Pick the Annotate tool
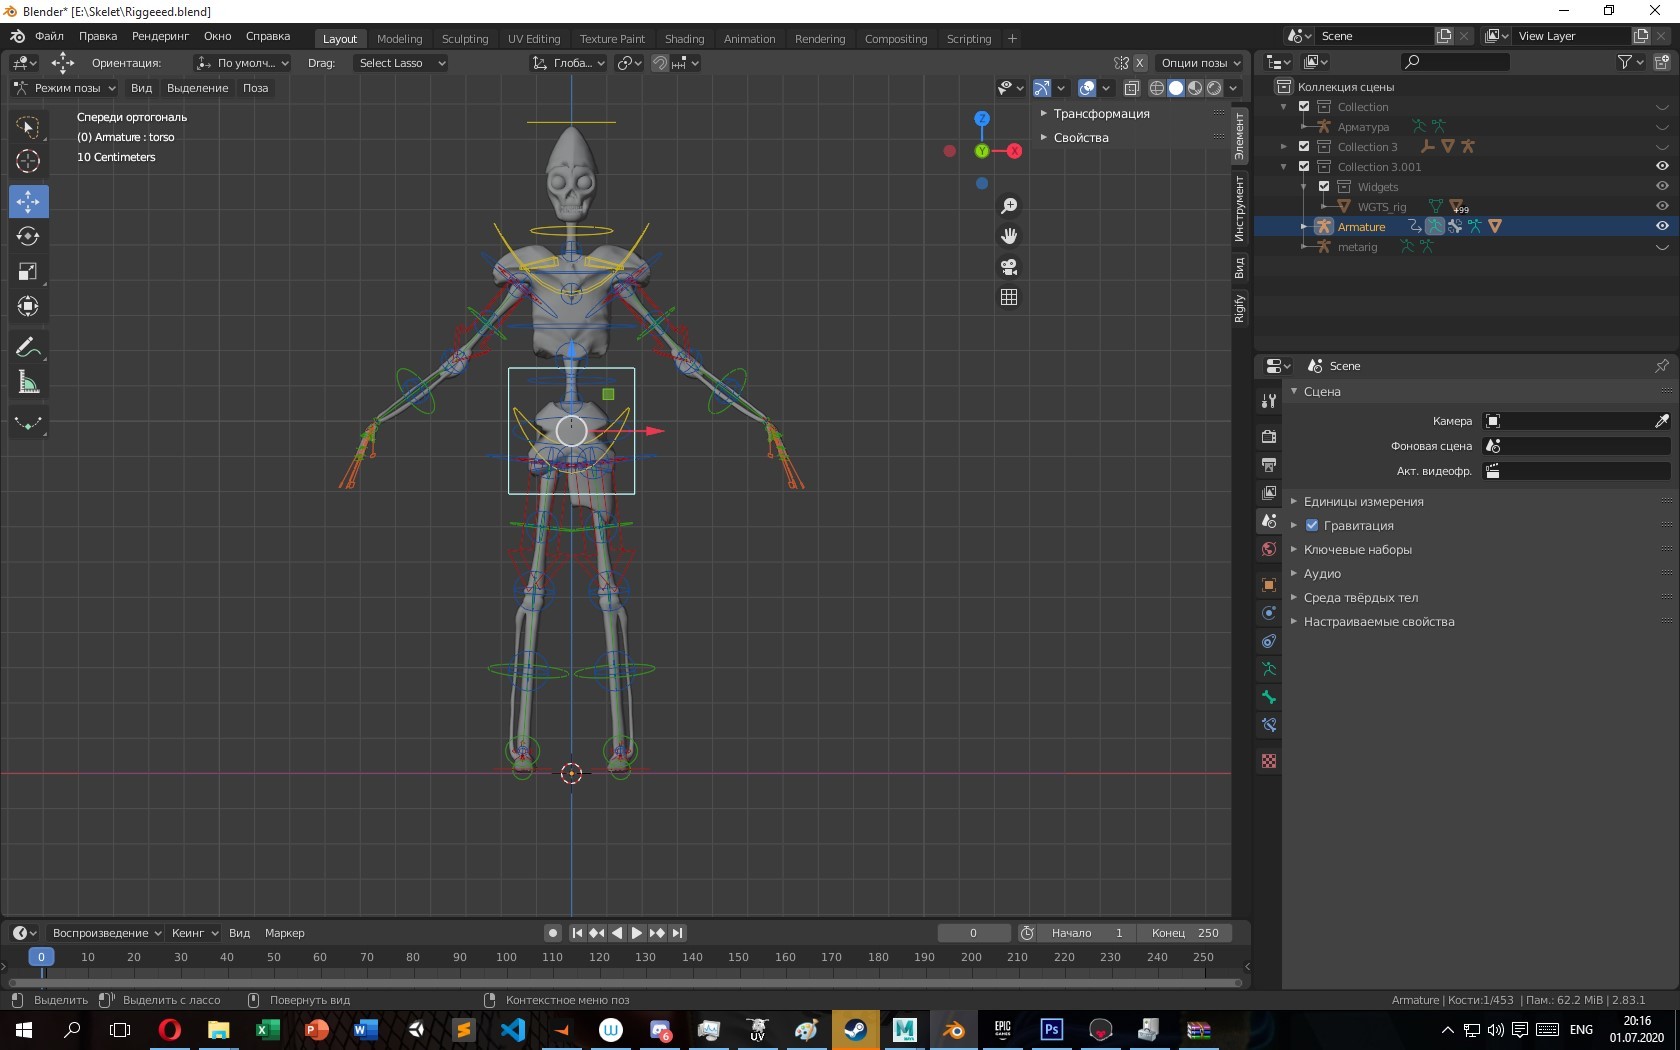The width and height of the screenshot is (1680, 1050). pyautogui.click(x=28, y=346)
